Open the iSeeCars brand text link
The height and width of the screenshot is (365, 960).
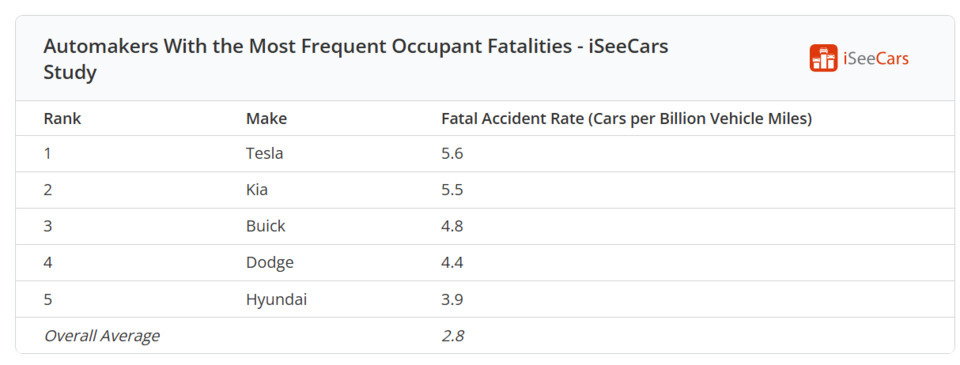pyautogui.click(x=876, y=59)
